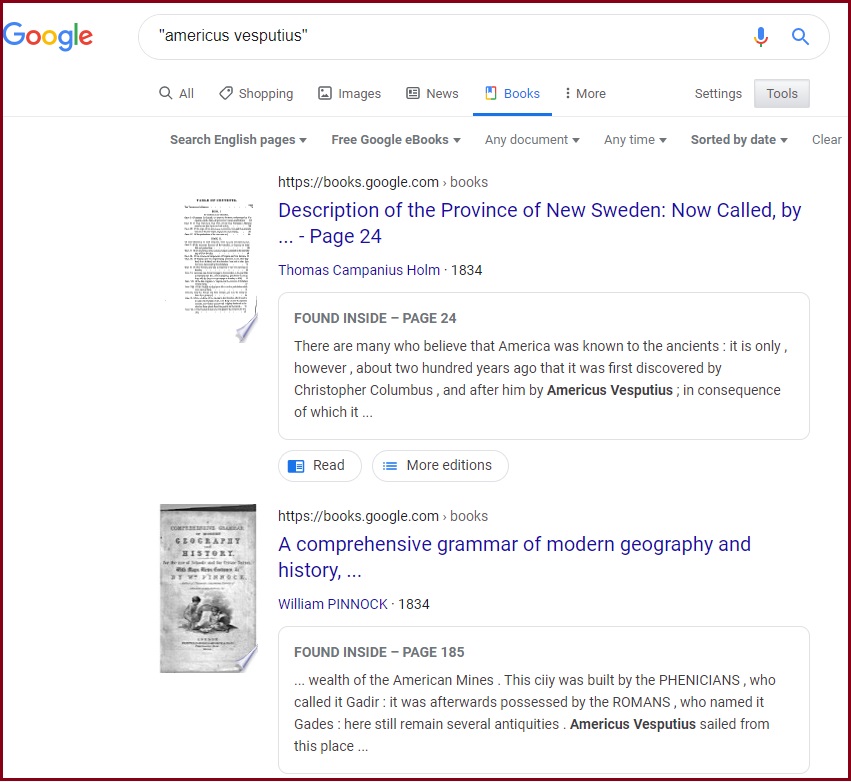851x782 pixels.
Task: Expand the Search English pages filter
Action: point(238,139)
